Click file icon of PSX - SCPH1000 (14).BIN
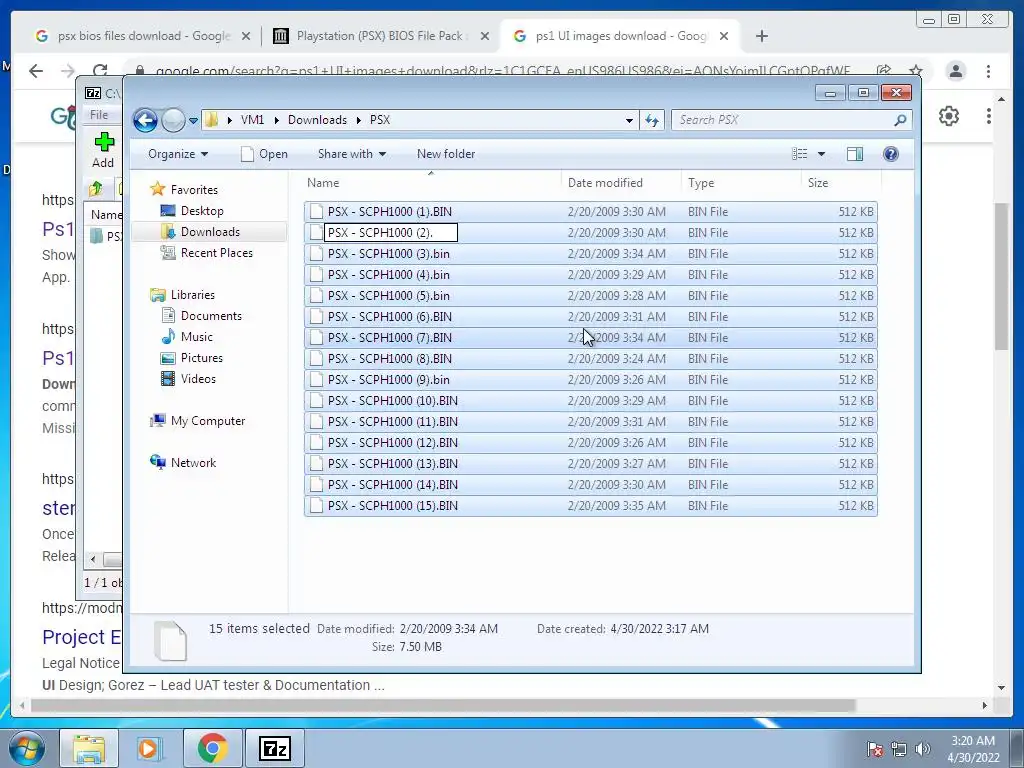This screenshot has width=1024, height=768. [x=316, y=485]
